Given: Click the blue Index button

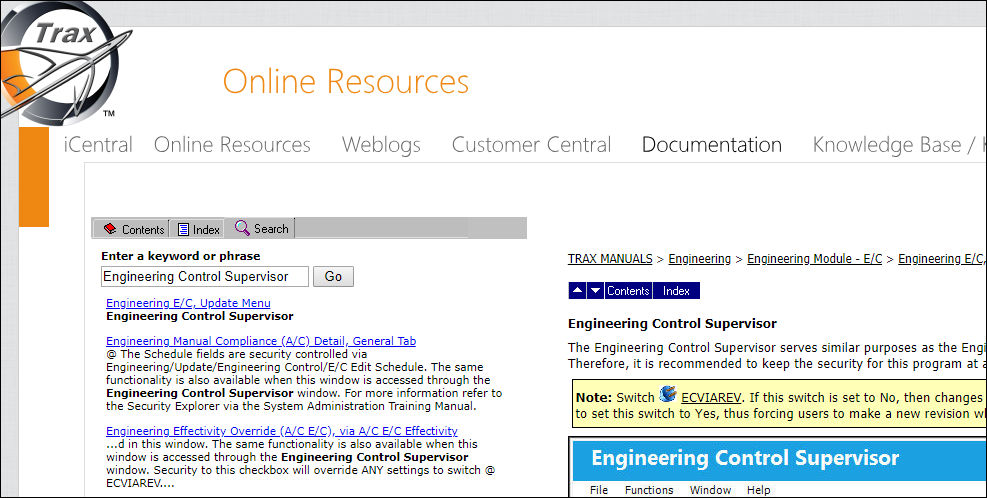Looking at the screenshot, I should click(x=676, y=290).
